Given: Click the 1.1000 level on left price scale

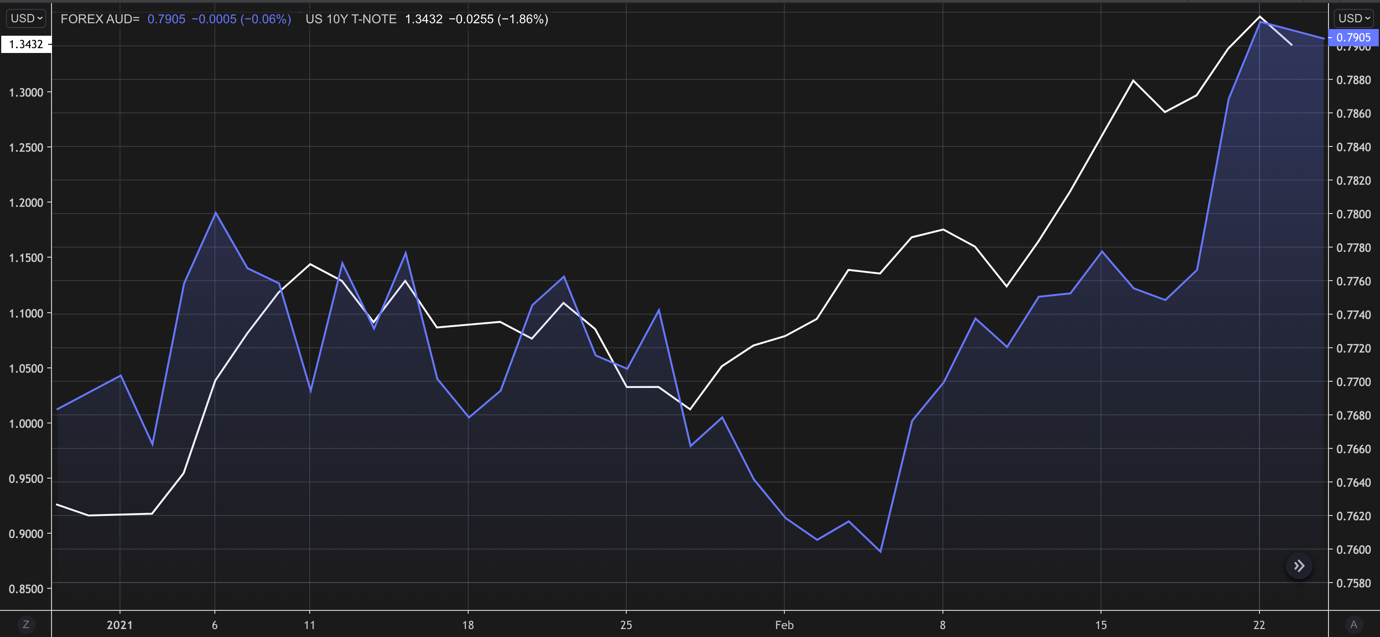Looking at the screenshot, I should tap(26, 313).
